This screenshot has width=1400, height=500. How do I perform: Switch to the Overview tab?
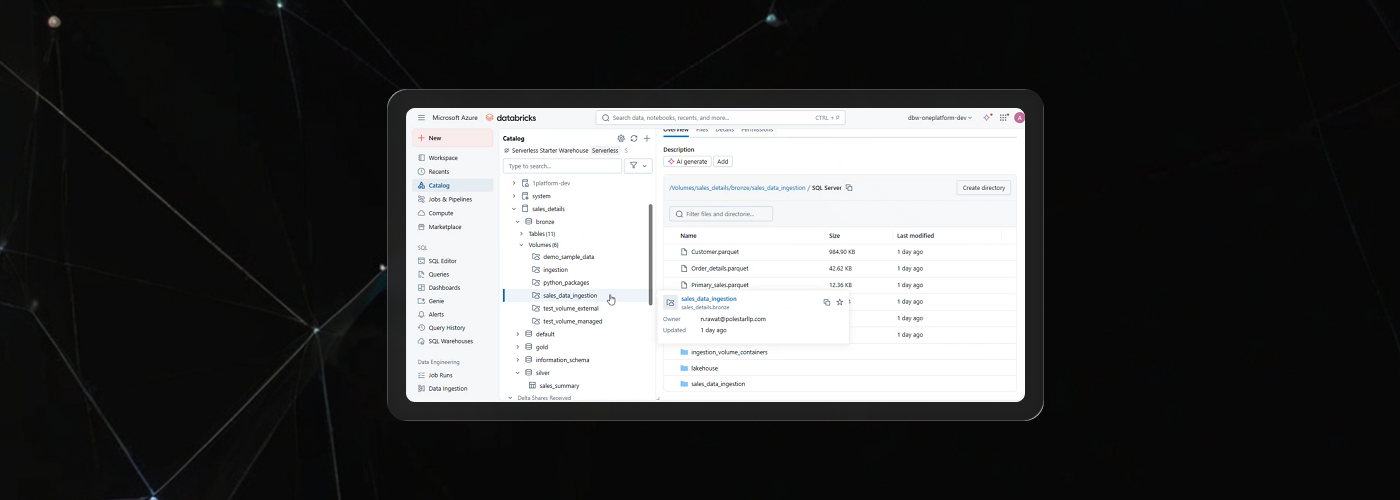coord(676,130)
